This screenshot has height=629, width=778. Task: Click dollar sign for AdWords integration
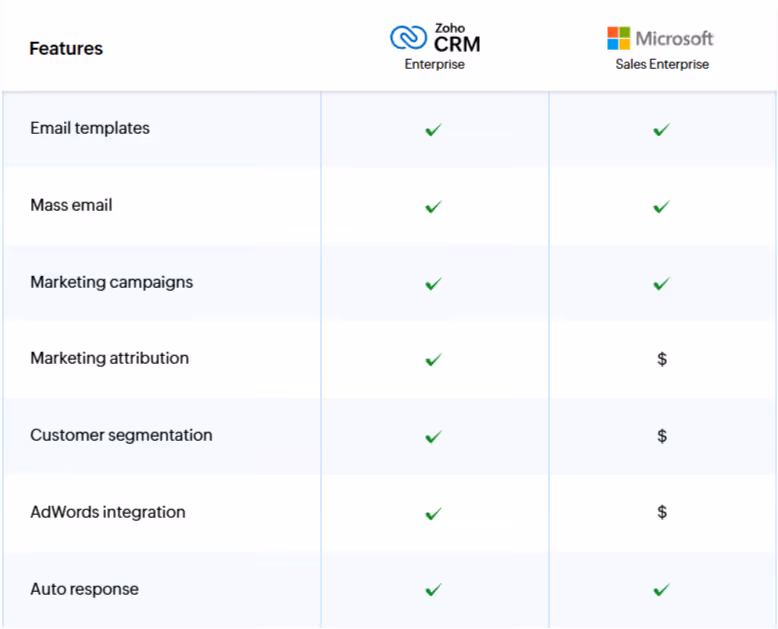[x=662, y=512]
